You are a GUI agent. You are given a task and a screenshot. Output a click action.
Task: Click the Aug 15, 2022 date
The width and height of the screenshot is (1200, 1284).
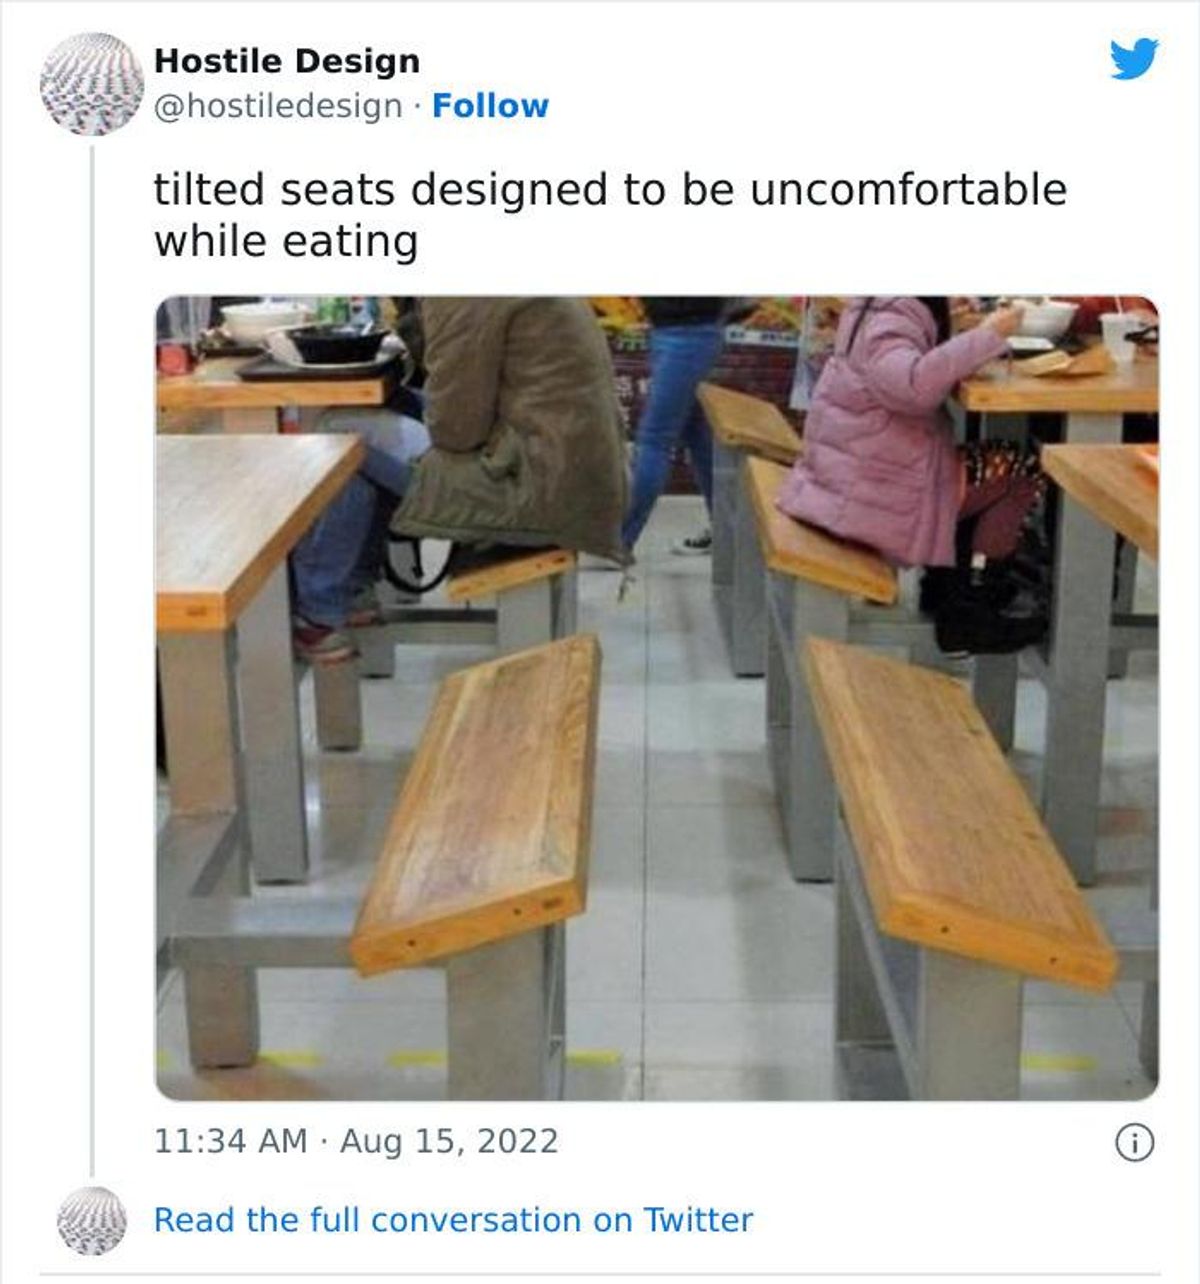449,1141
